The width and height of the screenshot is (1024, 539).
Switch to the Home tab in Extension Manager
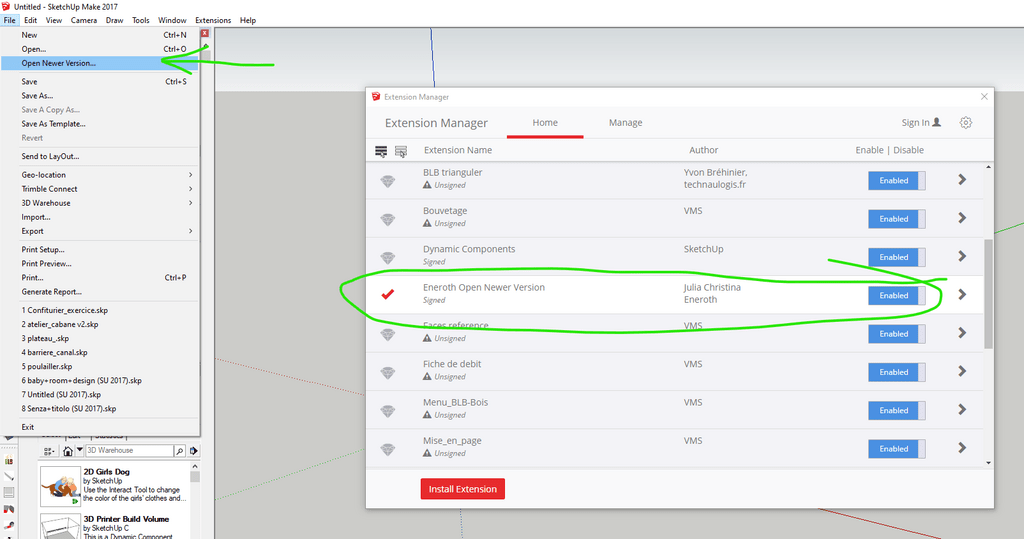click(x=545, y=123)
